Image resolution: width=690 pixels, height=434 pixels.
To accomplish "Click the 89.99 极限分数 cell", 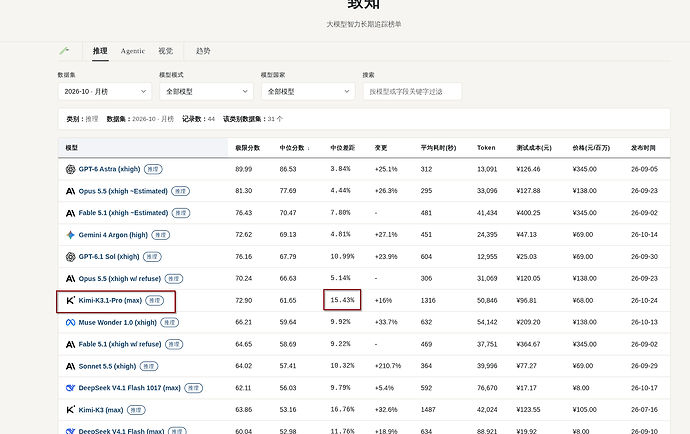I will pos(244,169).
